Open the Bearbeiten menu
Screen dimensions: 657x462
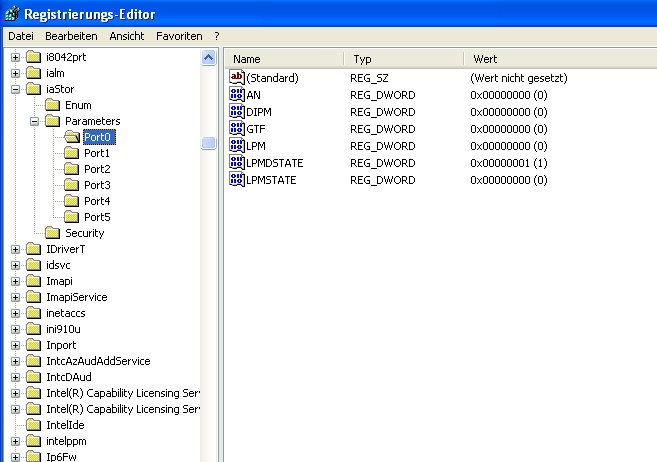click(71, 36)
